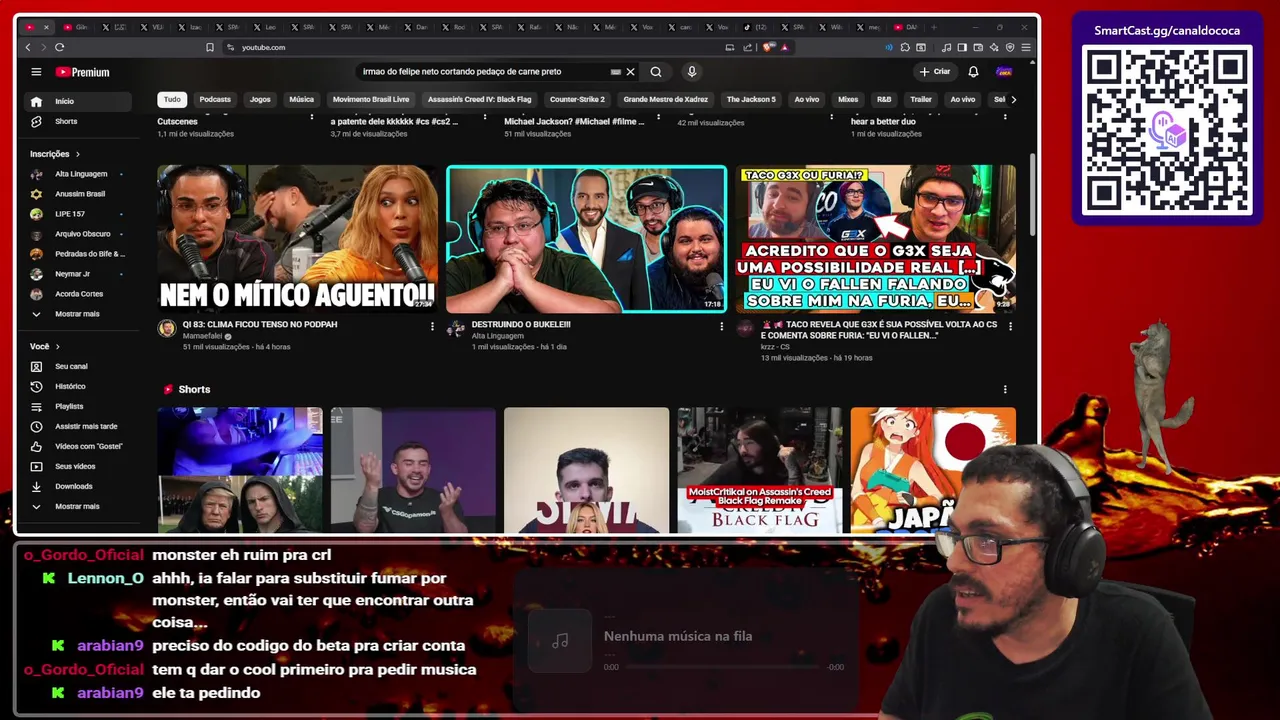
Task: Open Neymar Jr subscription channel
Action: coord(78,274)
